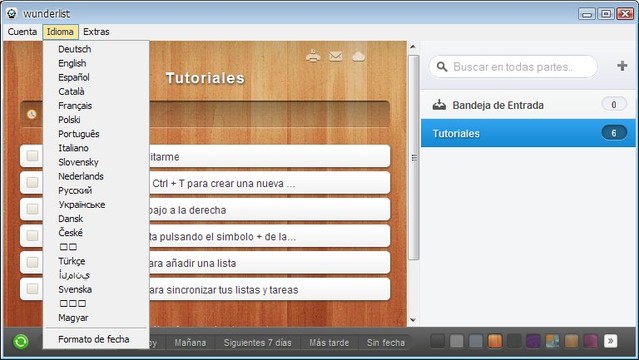Filter tasks by Más tarde
The width and height of the screenshot is (639, 360).
[x=329, y=342]
